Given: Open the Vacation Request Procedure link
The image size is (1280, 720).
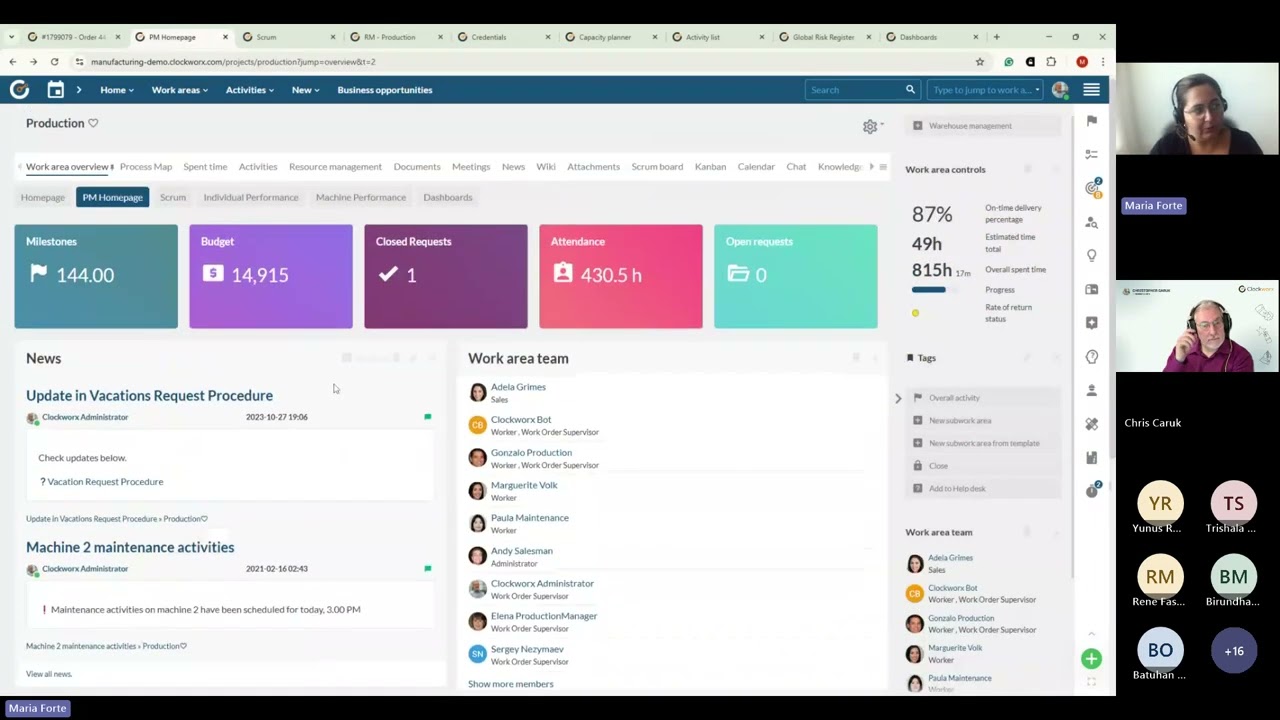Looking at the screenshot, I should pos(105,482).
